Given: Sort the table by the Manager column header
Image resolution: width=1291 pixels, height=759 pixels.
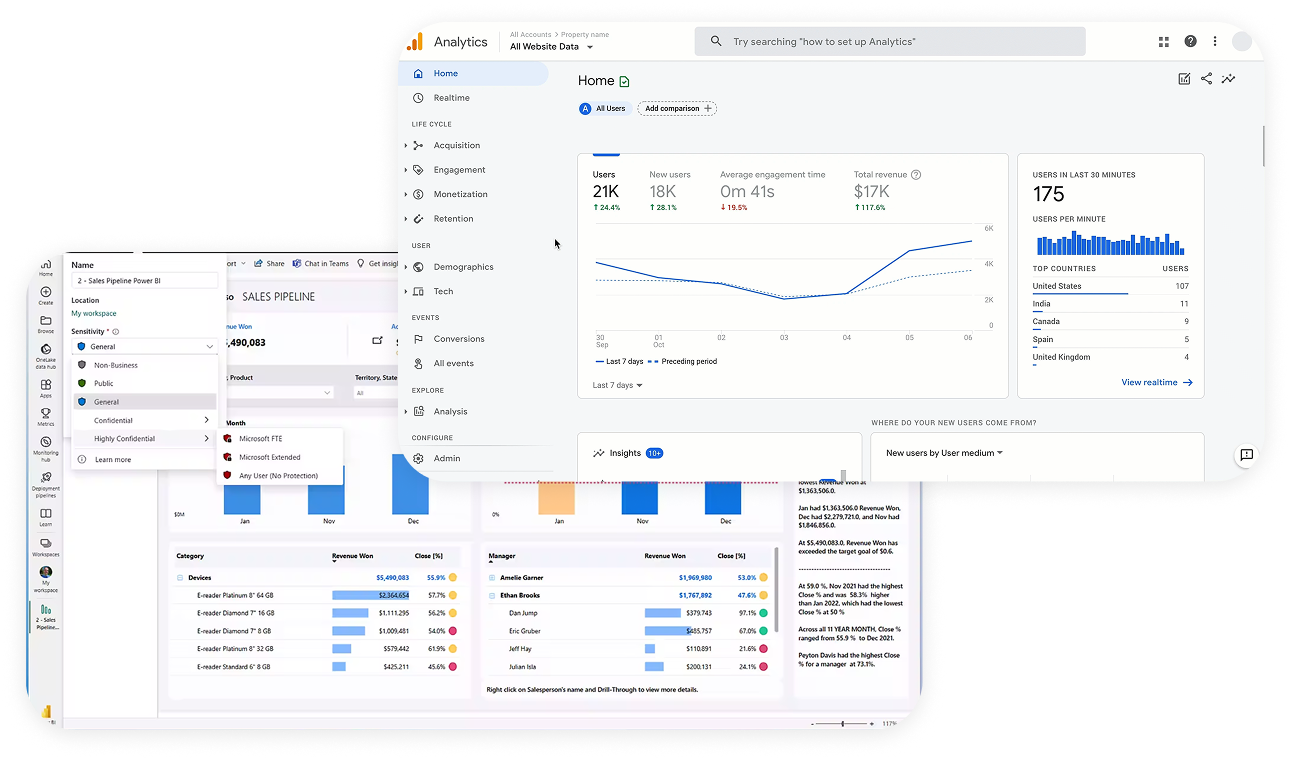Looking at the screenshot, I should click(x=502, y=556).
